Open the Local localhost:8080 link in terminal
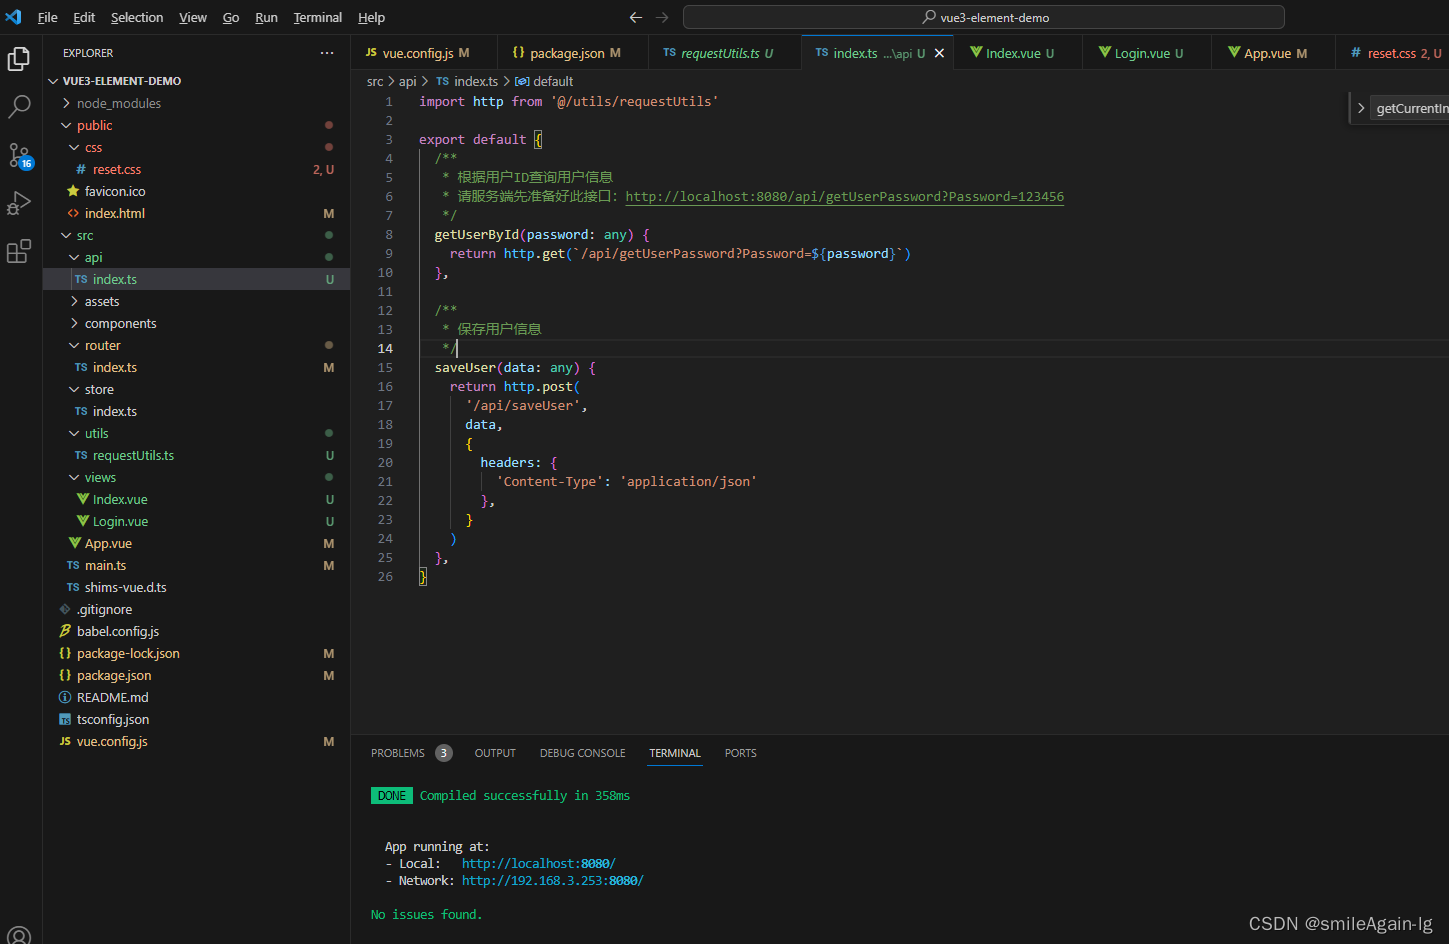Viewport: 1449px width, 944px height. pos(539,863)
